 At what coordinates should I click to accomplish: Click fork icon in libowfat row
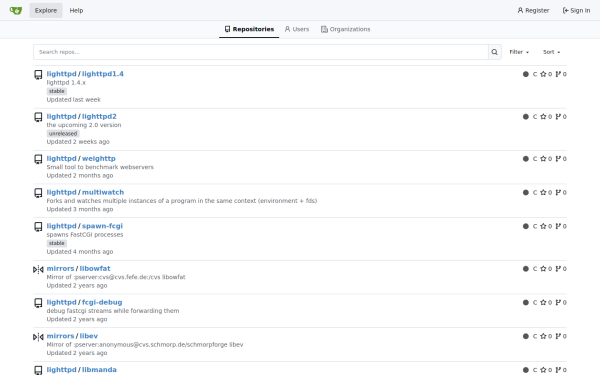558,269
